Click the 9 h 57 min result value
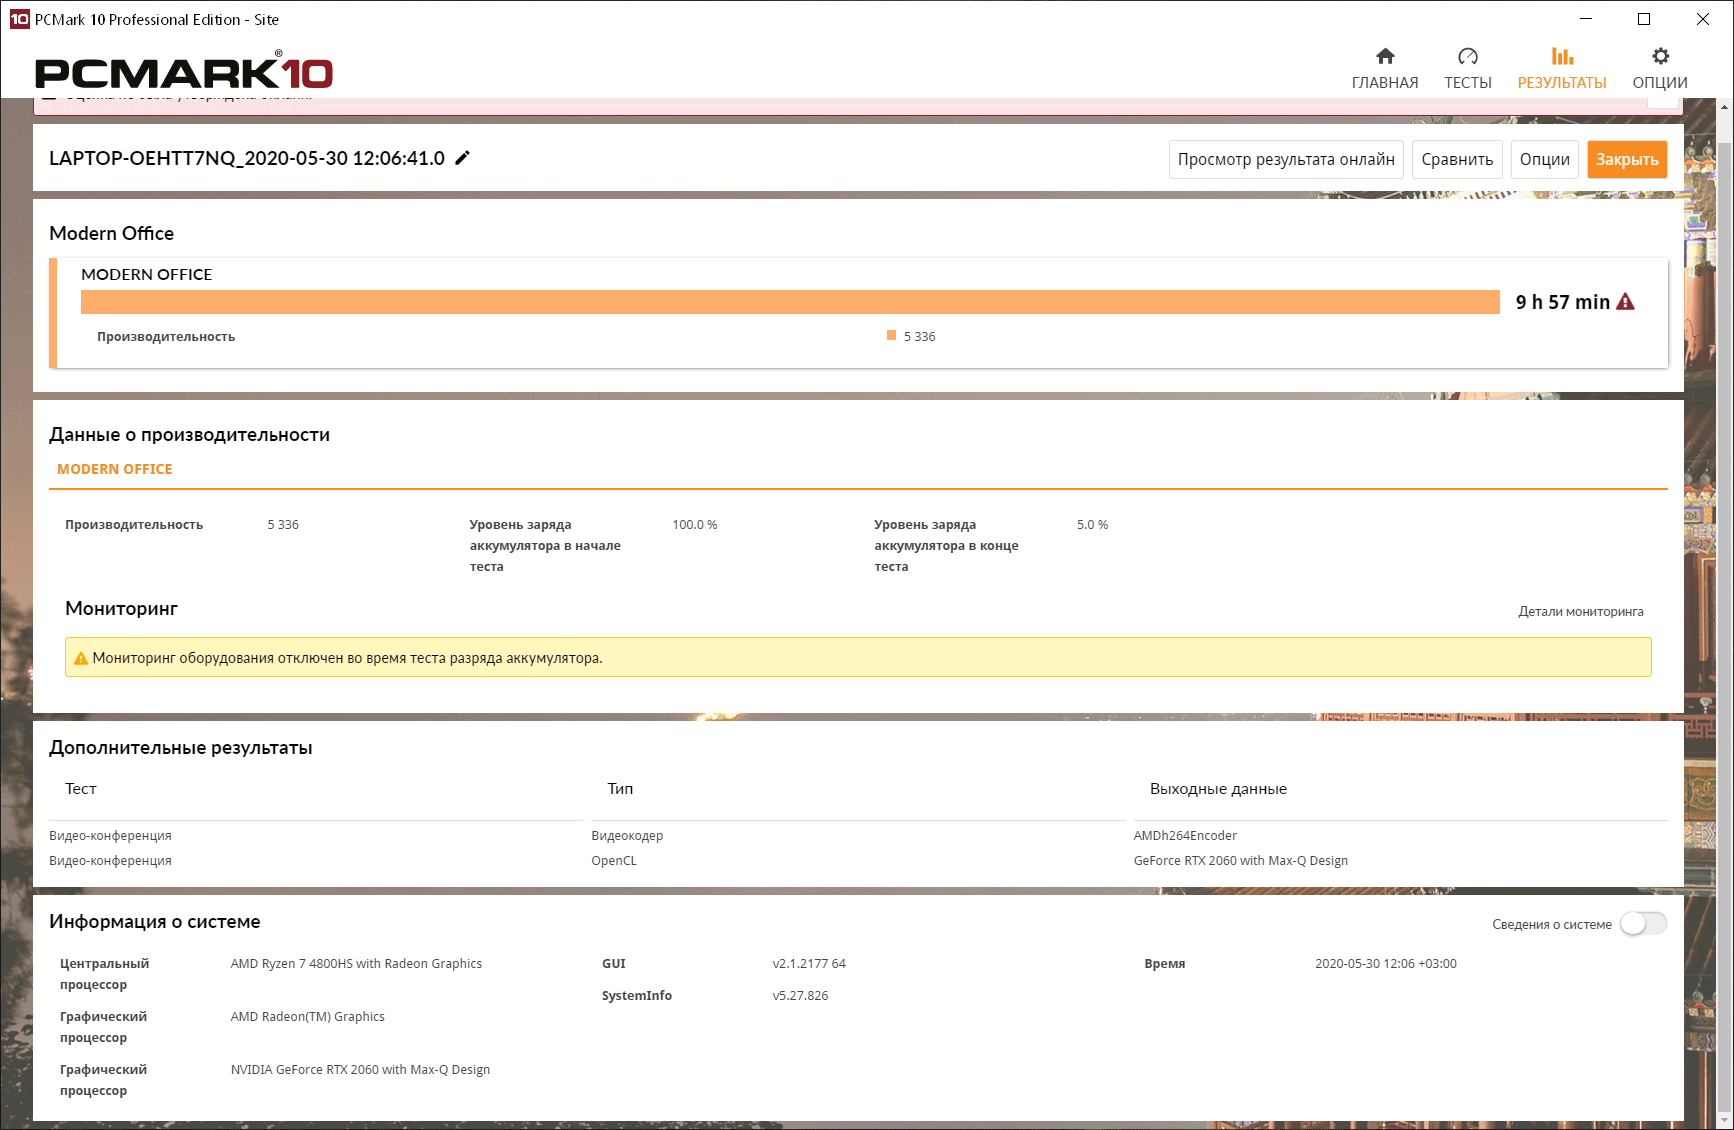Image resolution: width=1734 pixels, height=1130 pixels. [x=1562, y=302]
